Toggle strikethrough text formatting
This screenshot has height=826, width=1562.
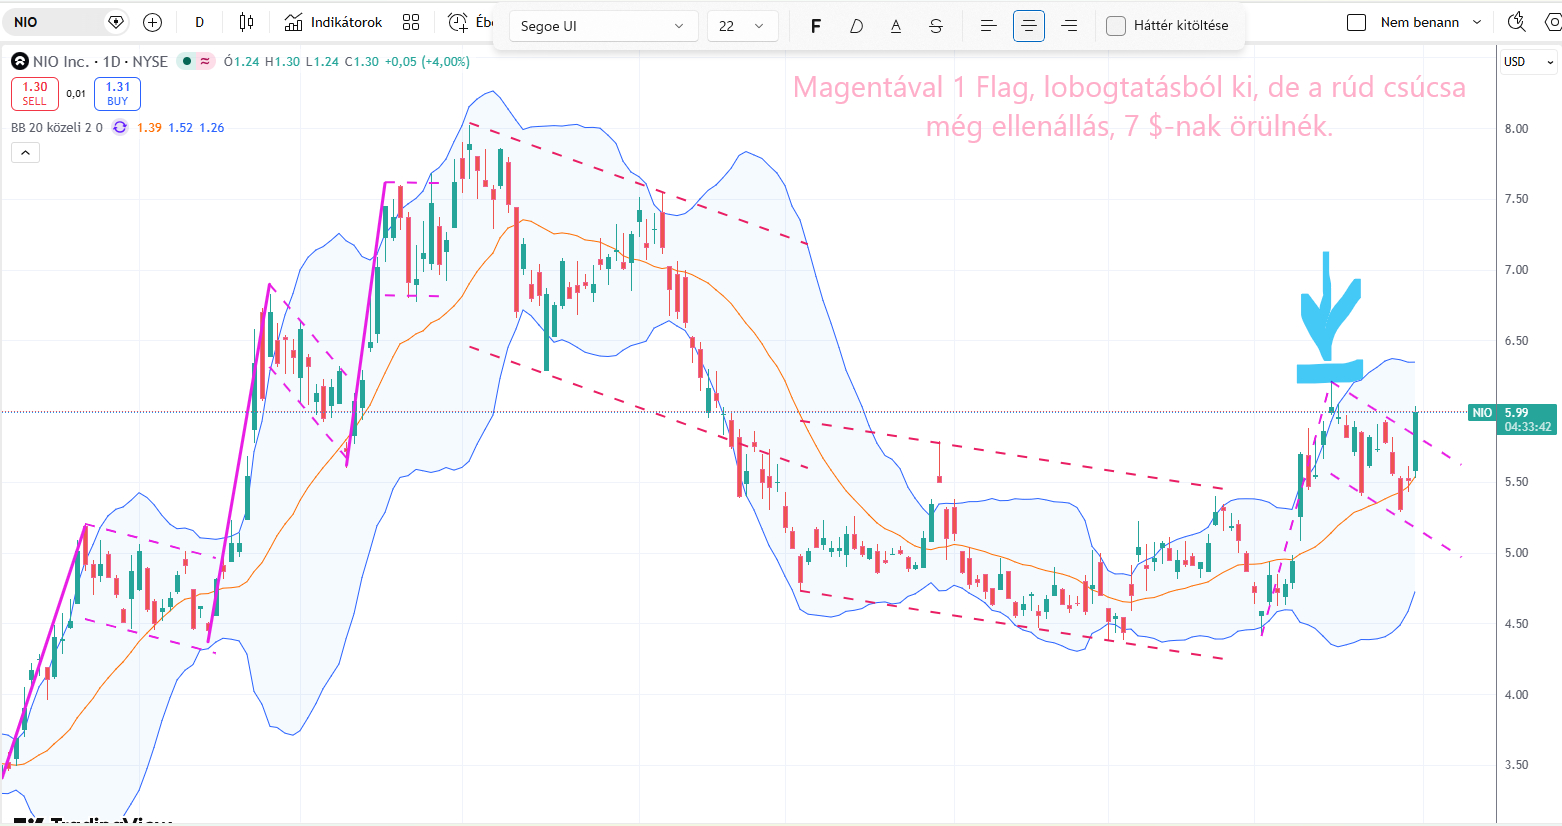point(936,26)
